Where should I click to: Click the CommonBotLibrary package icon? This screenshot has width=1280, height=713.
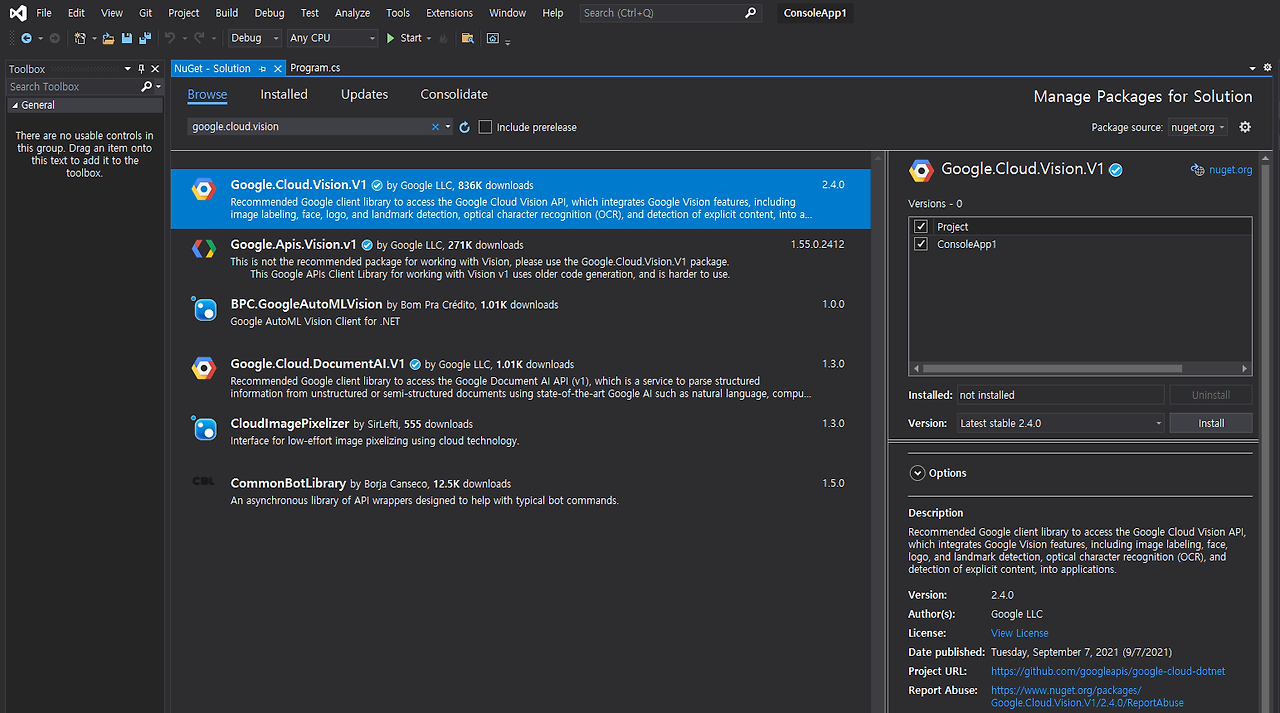[204, 482]
